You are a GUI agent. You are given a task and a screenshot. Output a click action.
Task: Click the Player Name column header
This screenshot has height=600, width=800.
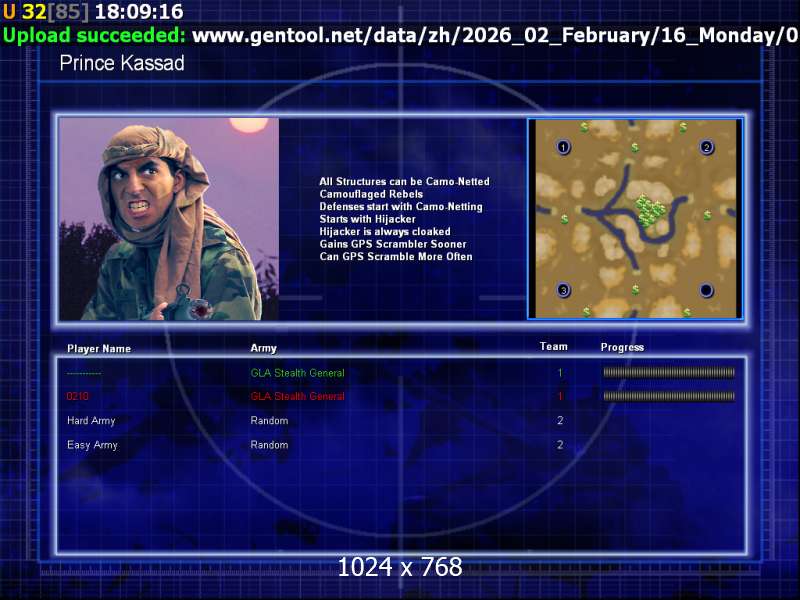pos(99,348)
